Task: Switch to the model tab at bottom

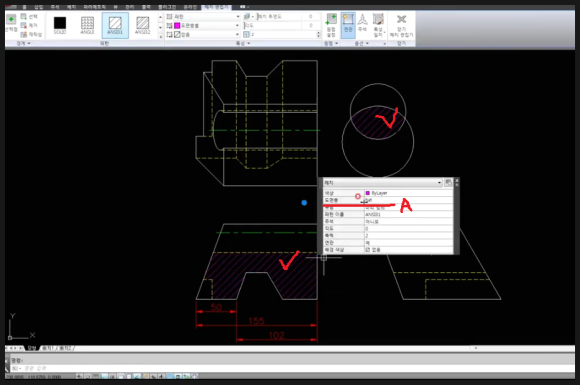Action: click(32, 348)
